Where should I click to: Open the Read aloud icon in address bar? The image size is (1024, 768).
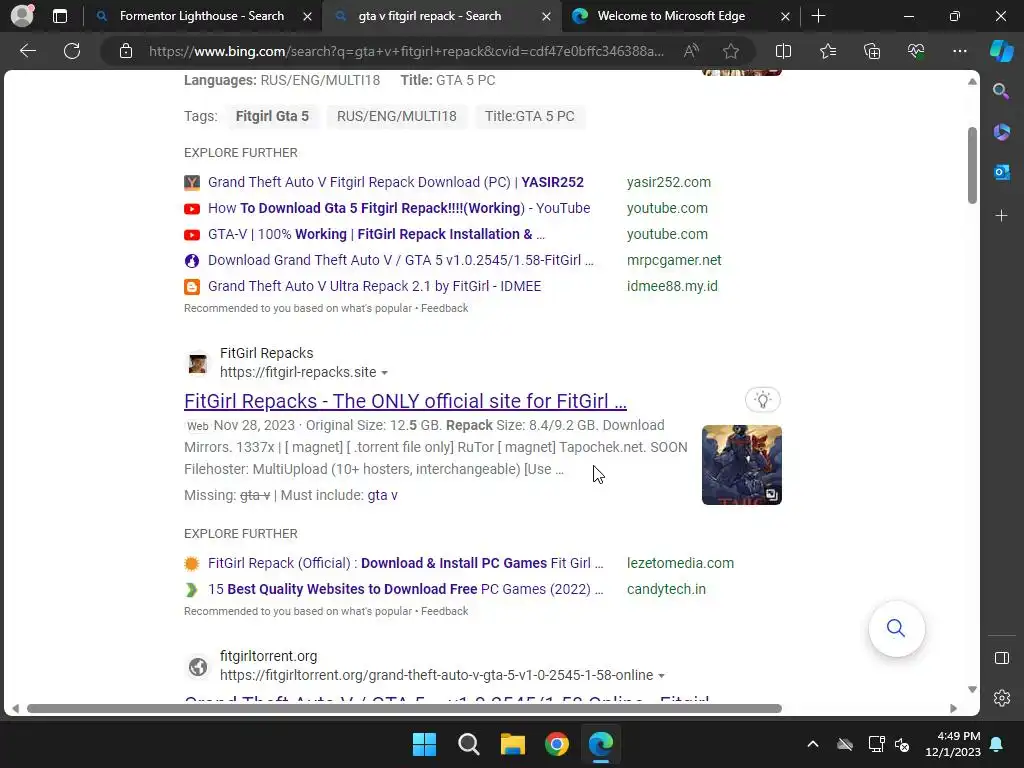[x=691, y=51]
